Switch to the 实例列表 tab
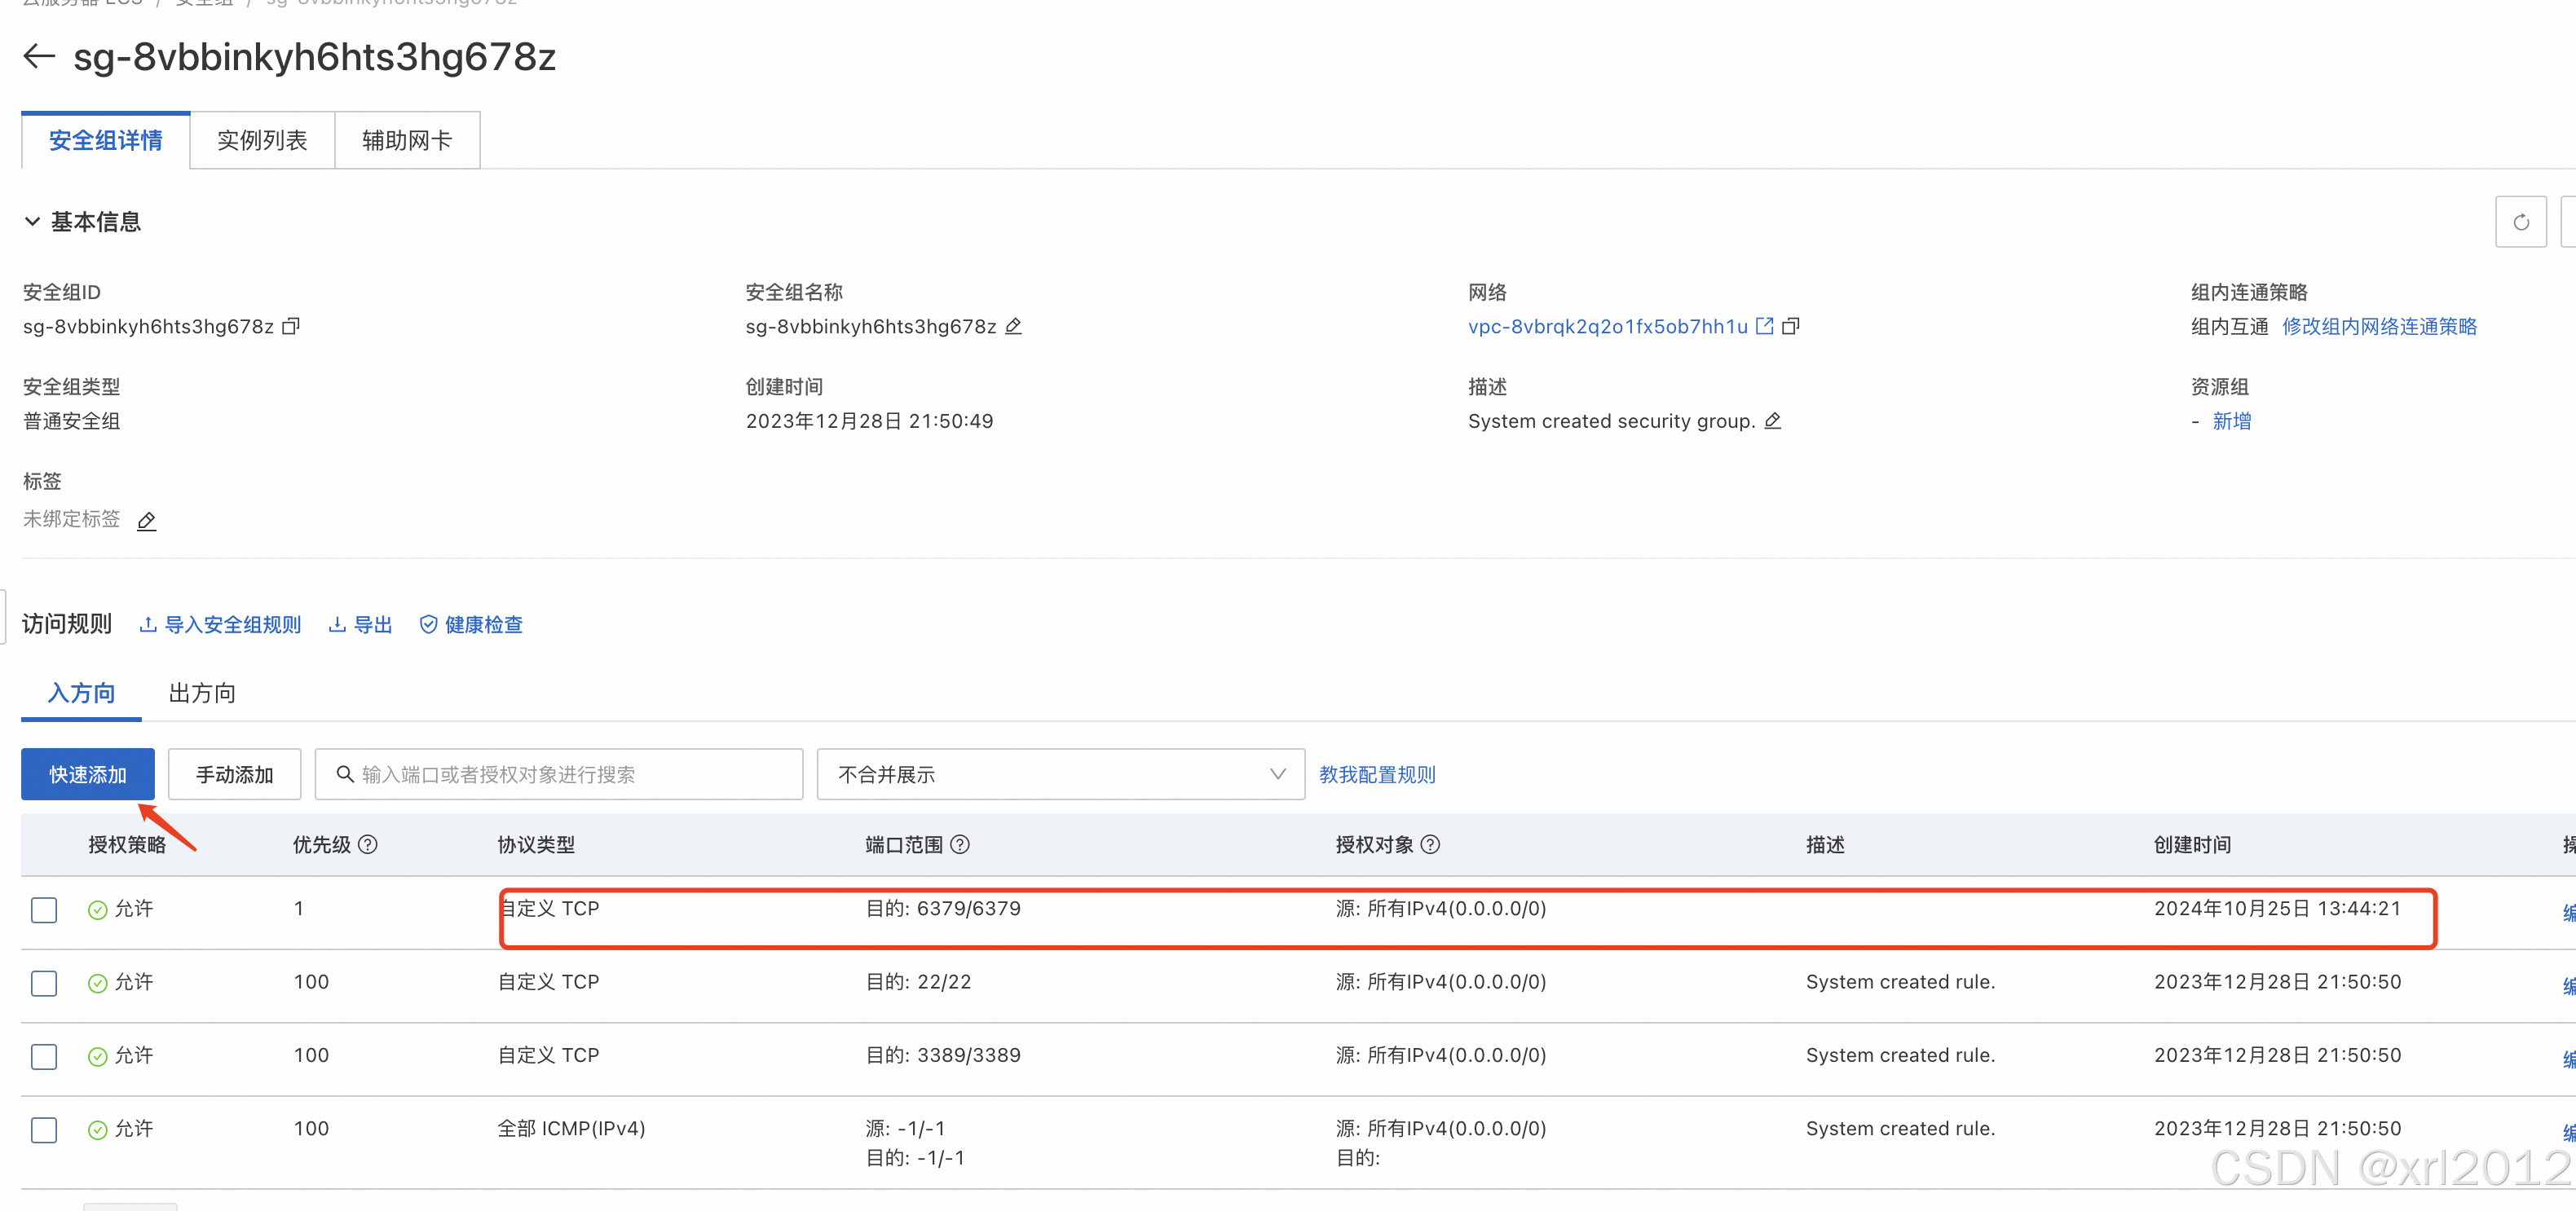The height and width of the screenshot is (1211, 2576). [262, 140]
